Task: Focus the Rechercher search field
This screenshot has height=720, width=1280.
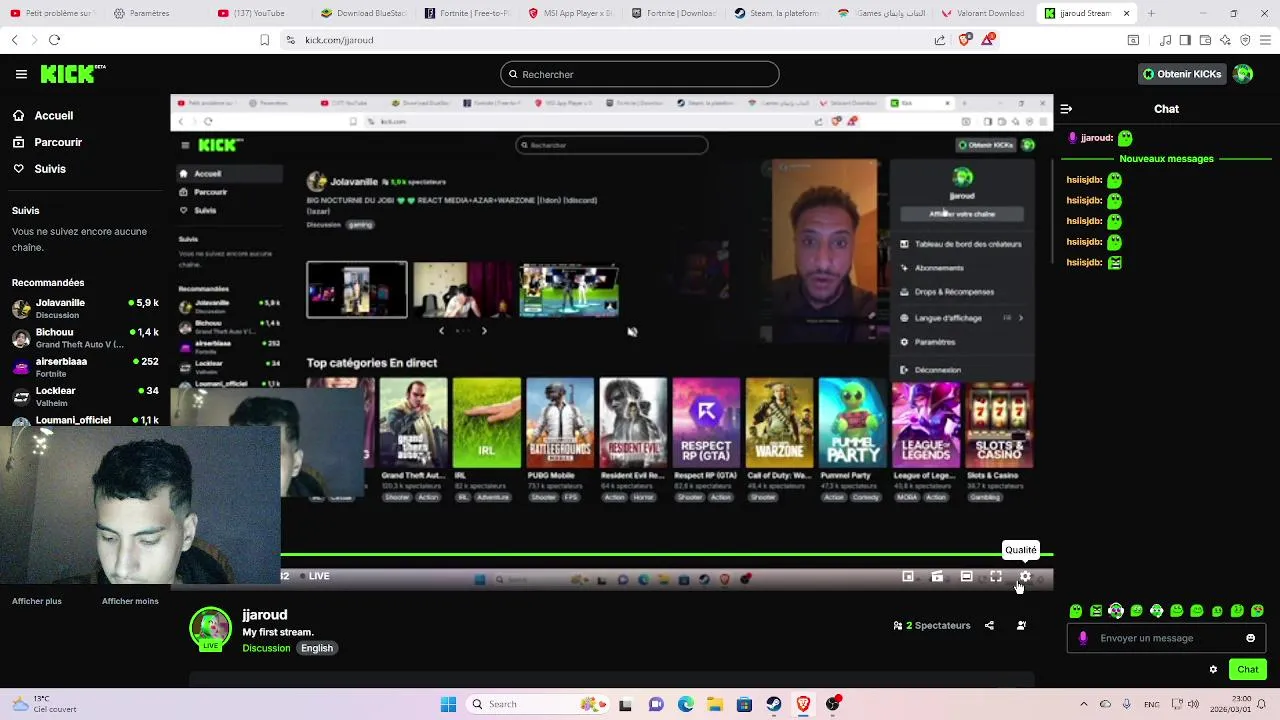Action: 640,74
